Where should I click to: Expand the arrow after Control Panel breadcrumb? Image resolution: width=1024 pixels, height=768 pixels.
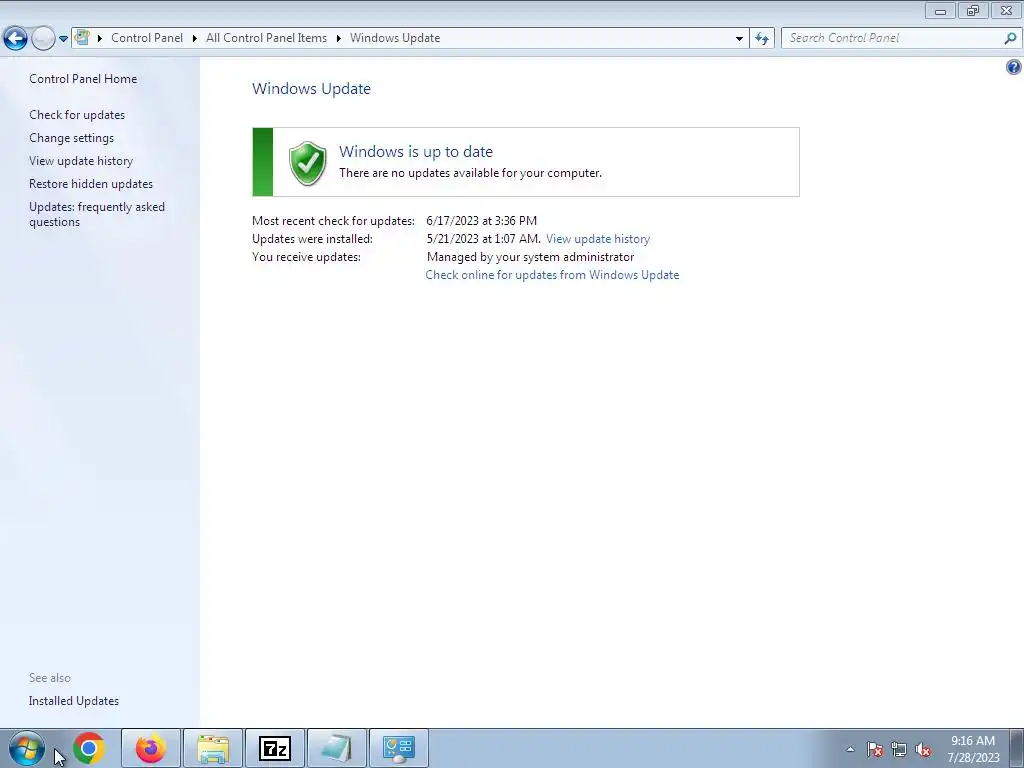tap(195, 38)
